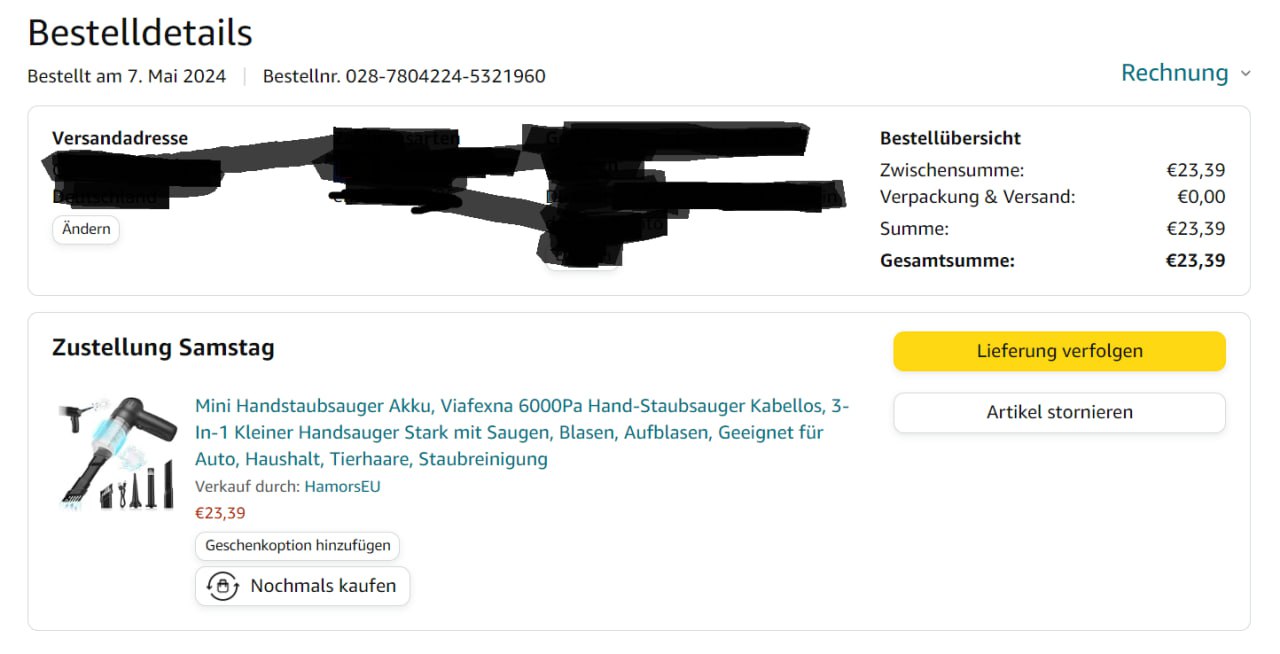Cancel the item with Artikel stornieren
Screen dimensions: 1280x654
(1059, 412)
